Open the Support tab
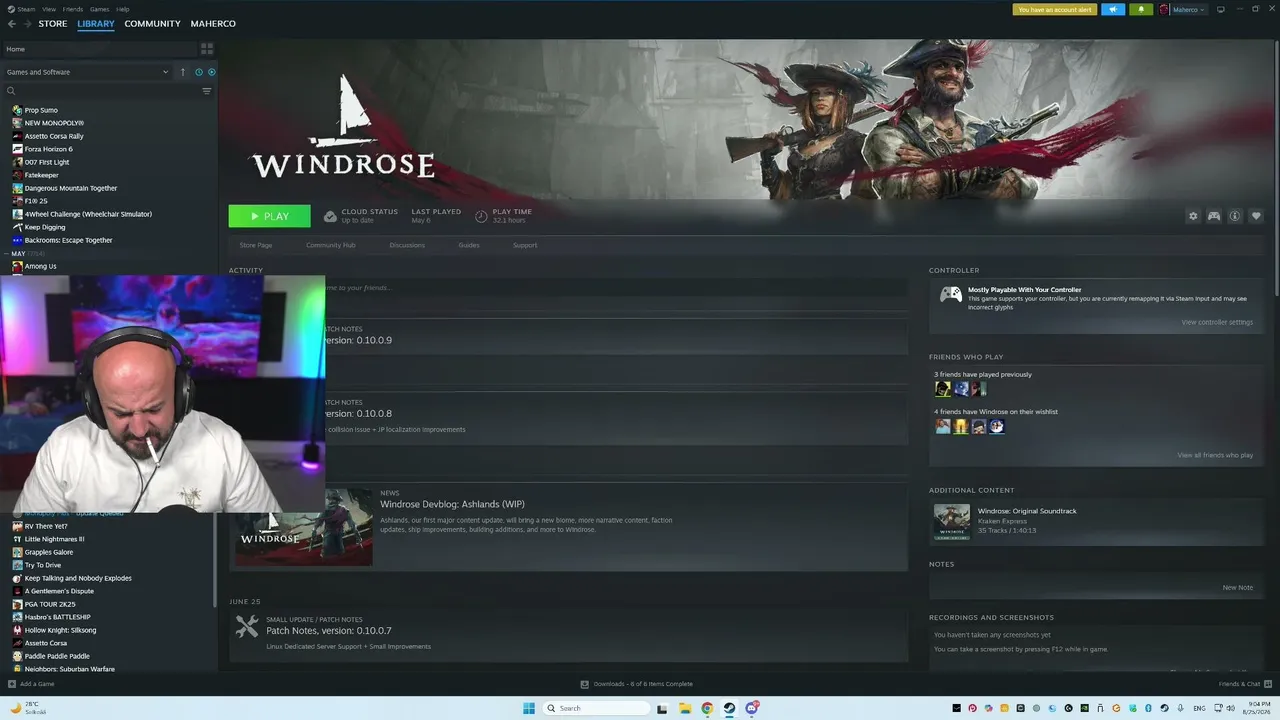Viewport: 1280px width, 720px height. (525, 245)
